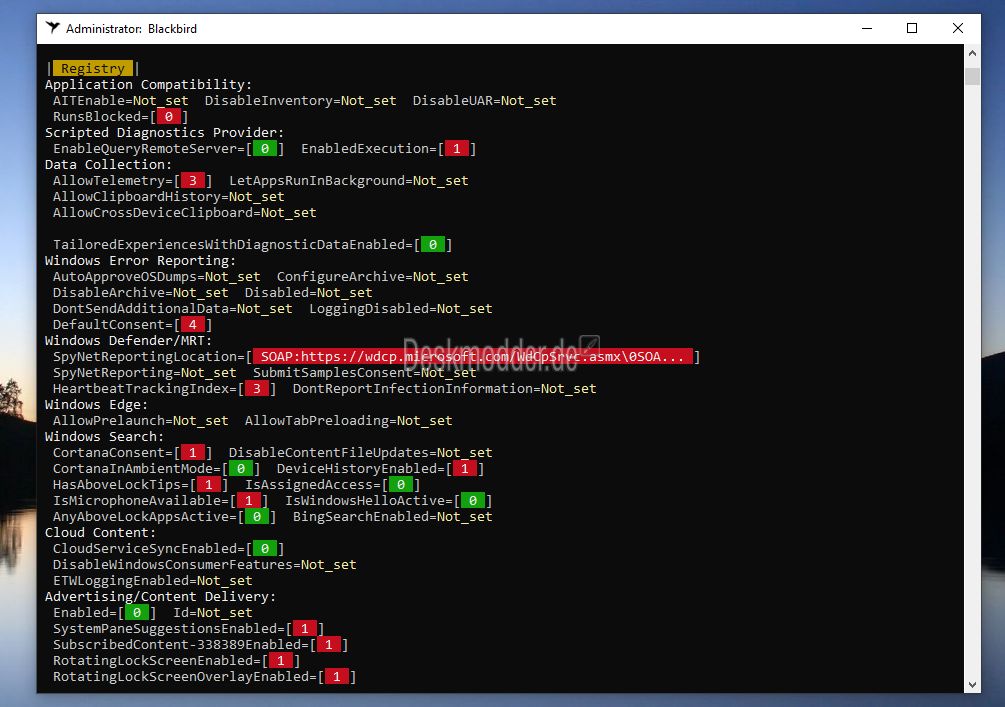Click RotatingLockScreenEnabled red 1 value
Image resolution: width=1005 pixels, height=707 pixels.
281,661
